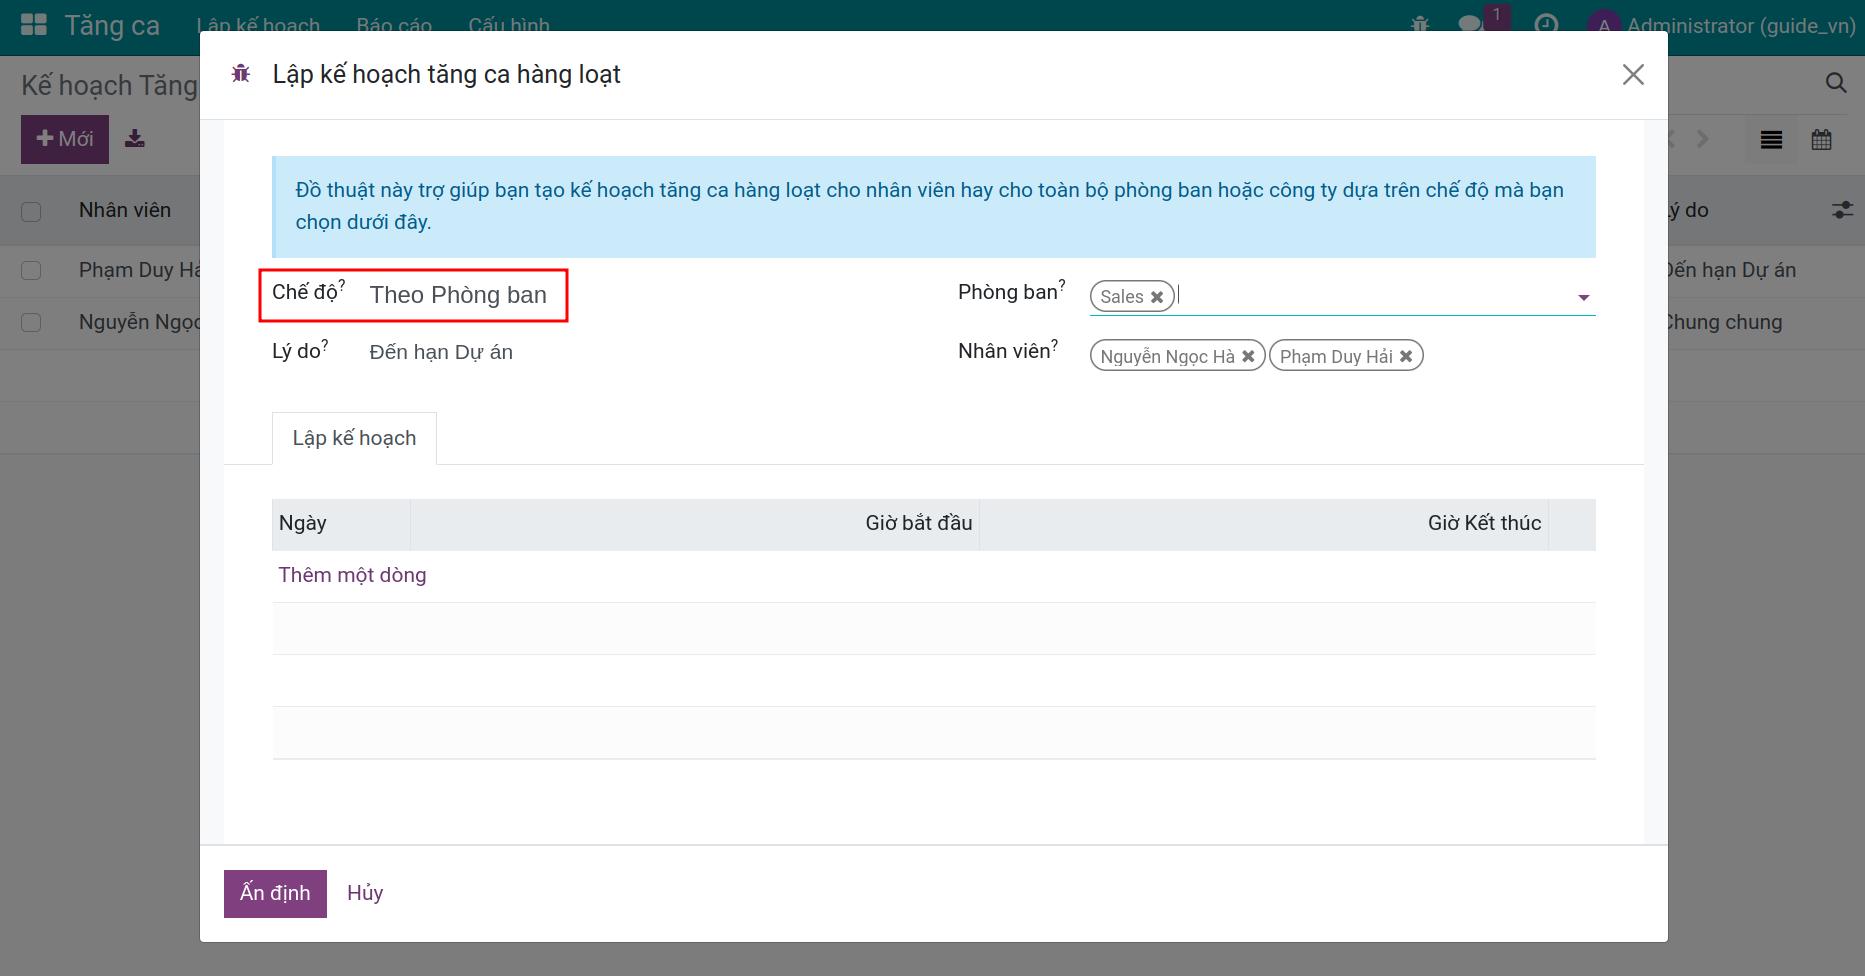
Task: Open the Chế độ mode selector
Action: (458, 295)
